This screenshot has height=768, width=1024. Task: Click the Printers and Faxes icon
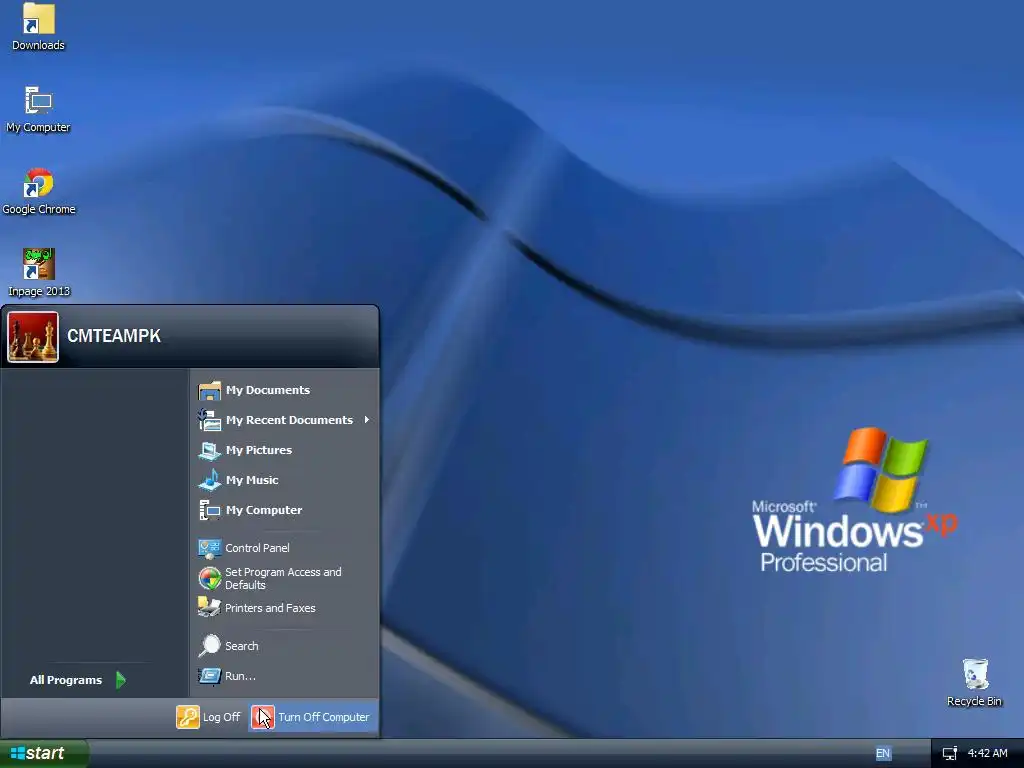(x=210, y=607)
